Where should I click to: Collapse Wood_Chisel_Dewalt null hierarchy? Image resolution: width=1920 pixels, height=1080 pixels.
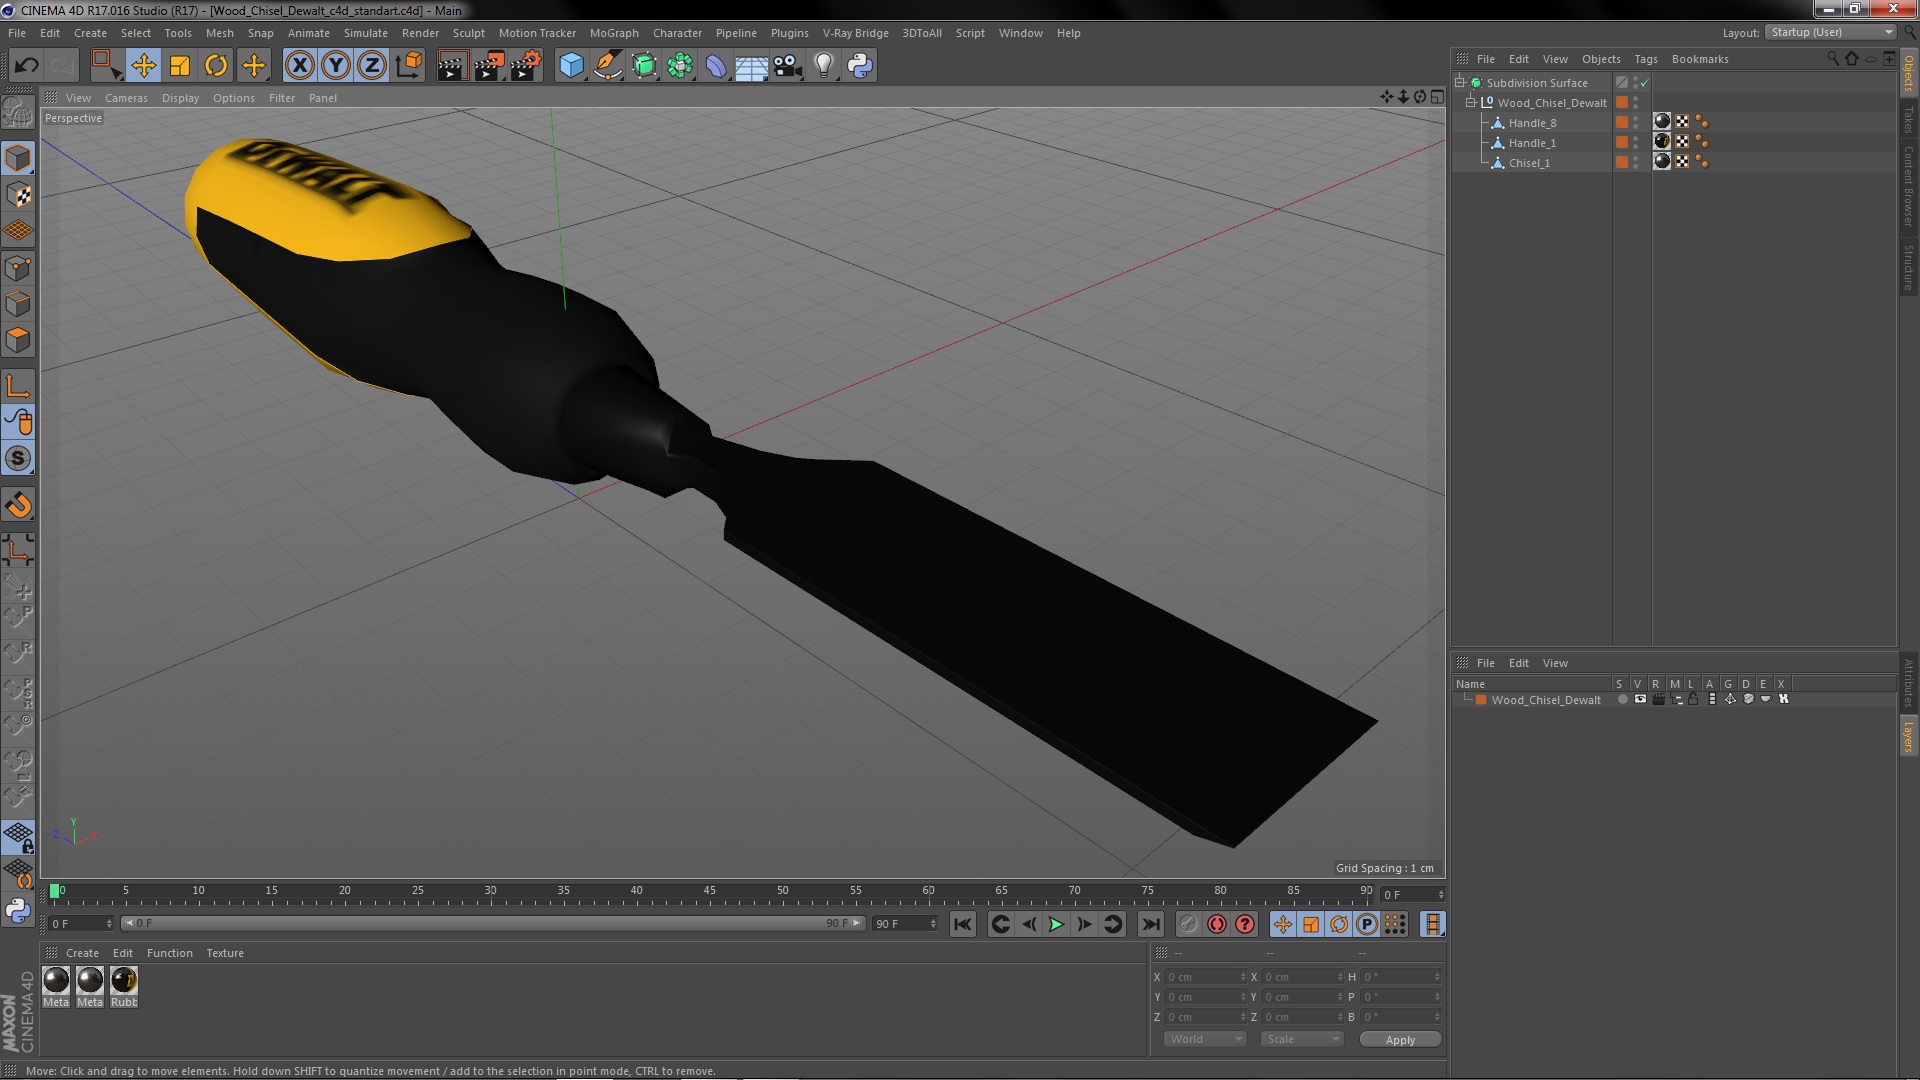click(x=1471, y=103)
